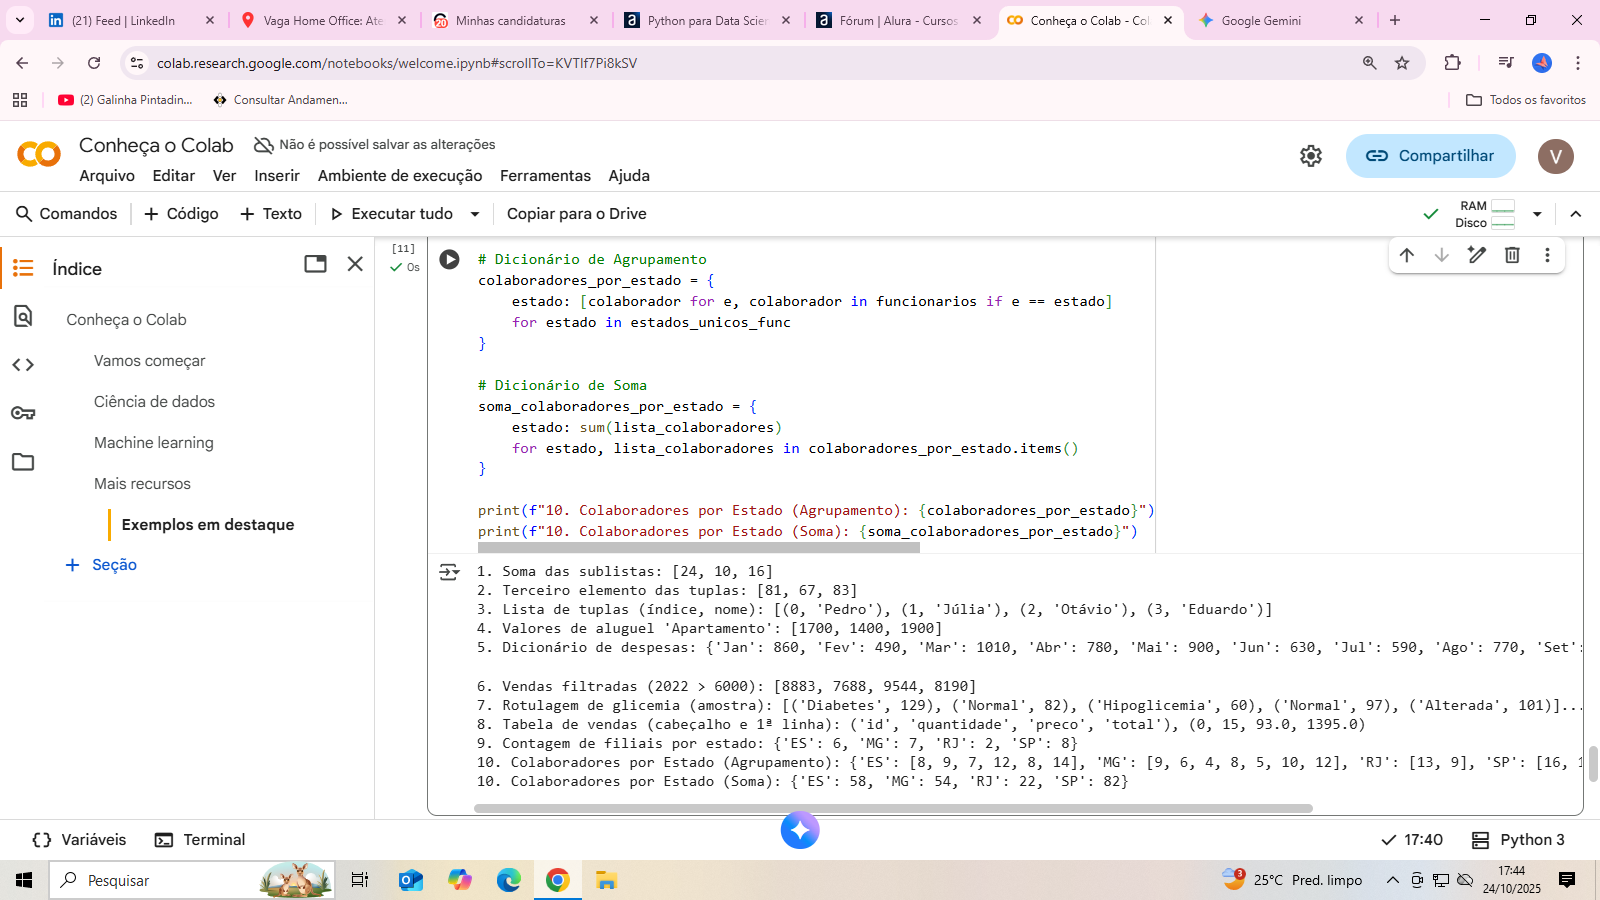Toggle the cell output view icon
1600x900 pixels.
tap(449, 572)
